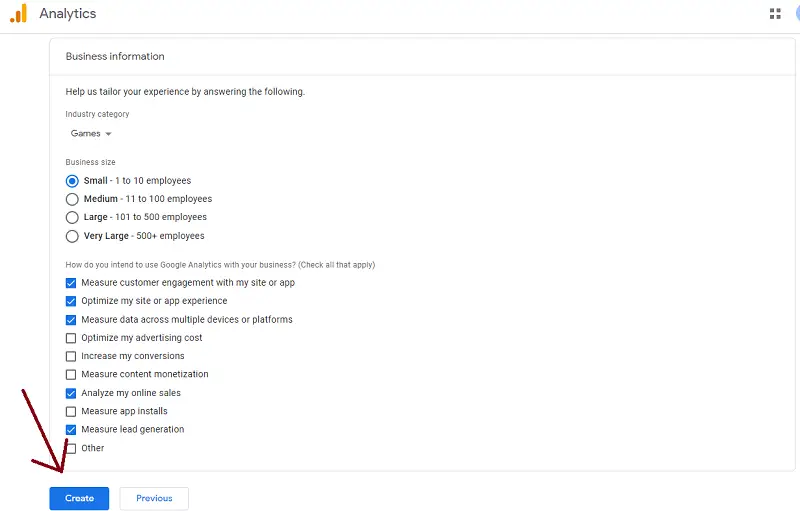Select Medium 11 to 100 employees
The width and height of the screenshot is (800, 511).
[x=72, y=199]
